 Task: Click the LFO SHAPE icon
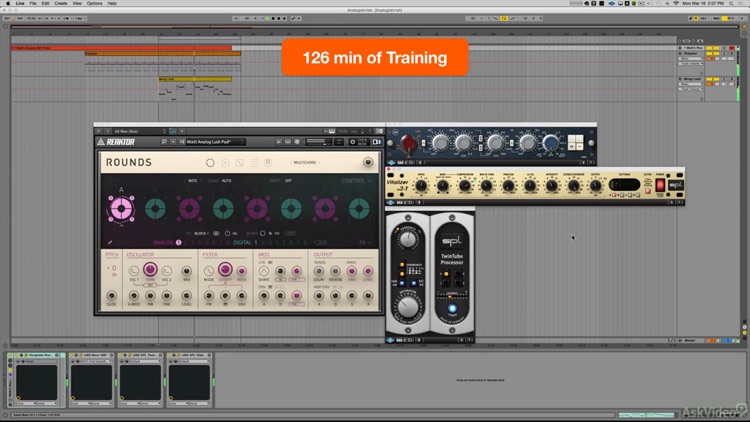pyautogui.click(x=264, y=271)
